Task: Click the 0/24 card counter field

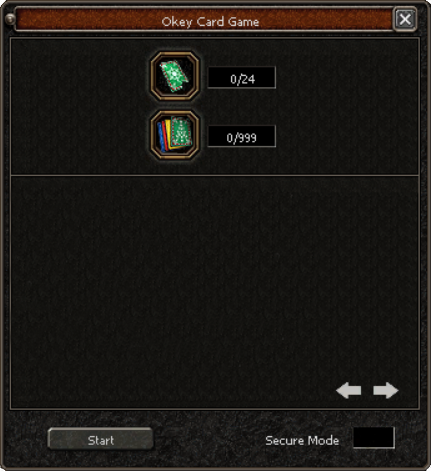Action: click(242, 78)
